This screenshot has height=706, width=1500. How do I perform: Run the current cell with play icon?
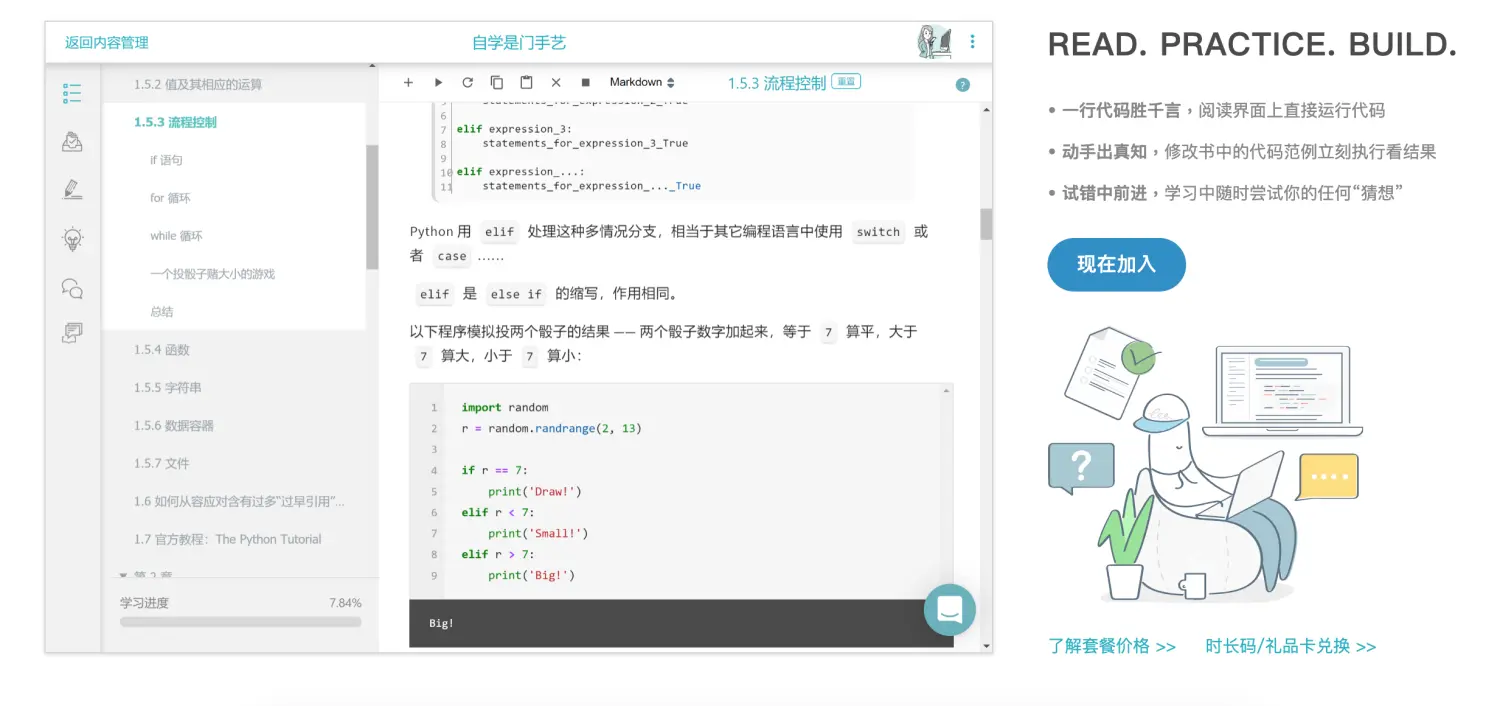tap(438, 83)
